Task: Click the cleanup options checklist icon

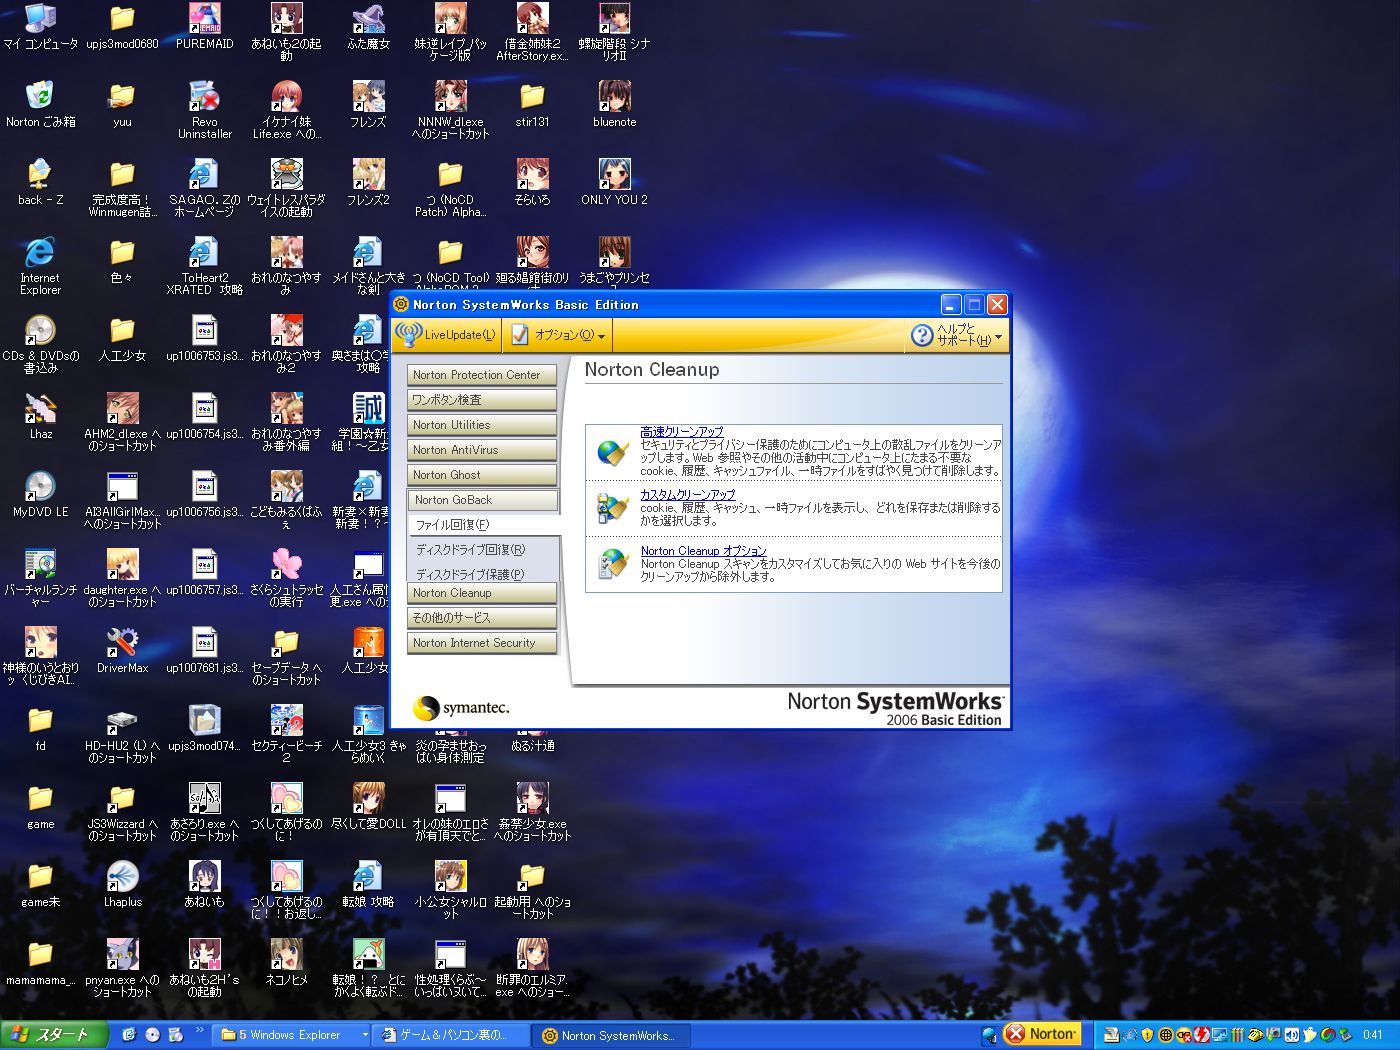Action: pyautogui.click(x=612, y=564)
